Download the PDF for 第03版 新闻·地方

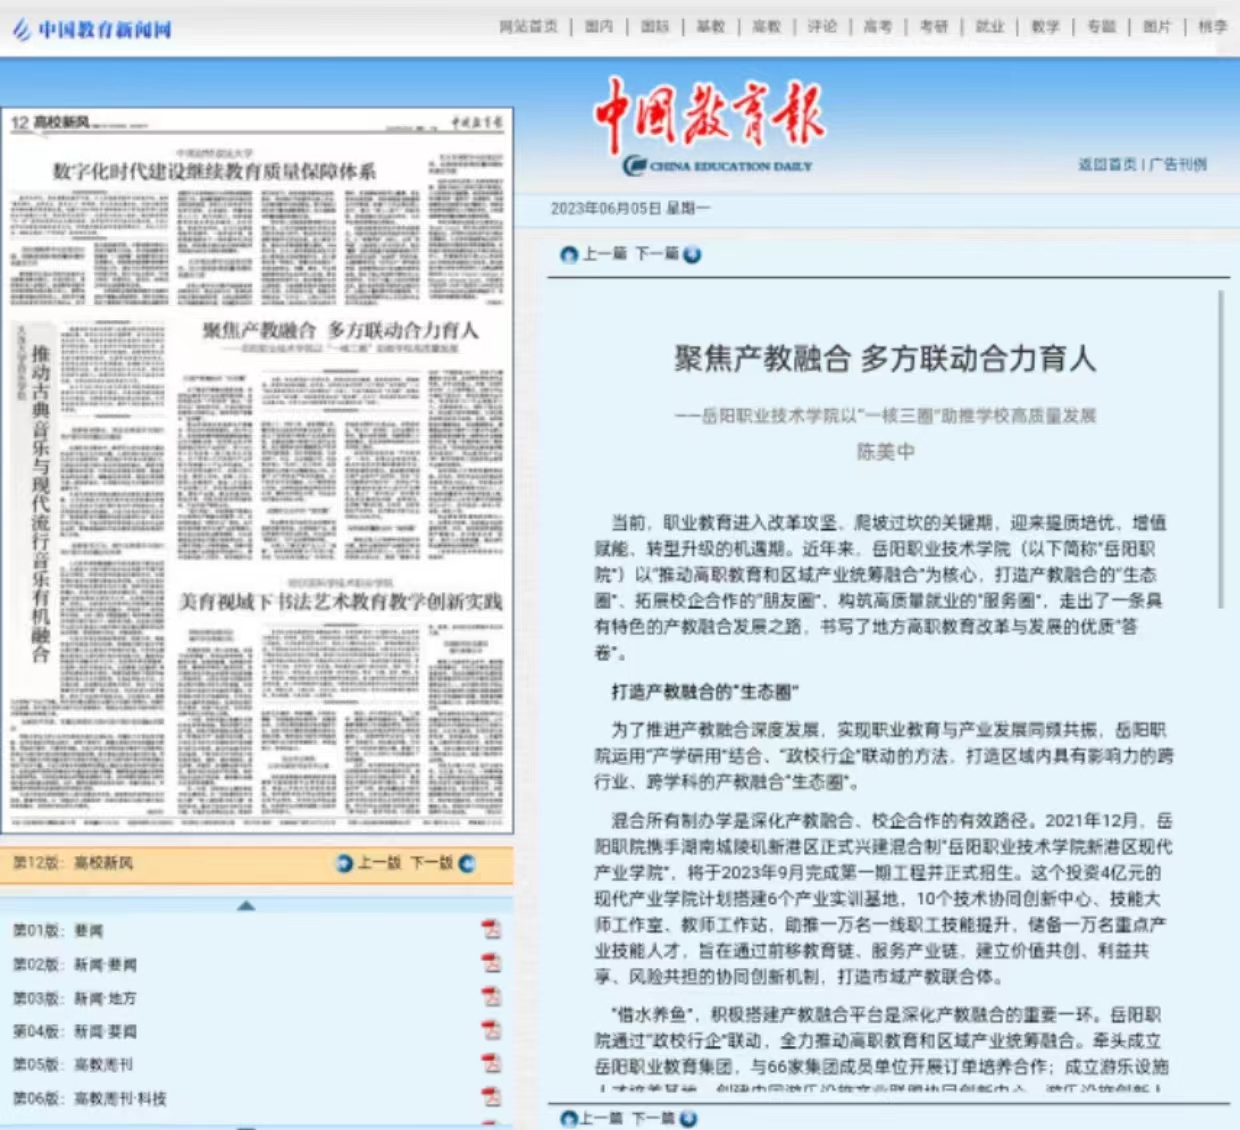tap(491, 996)
